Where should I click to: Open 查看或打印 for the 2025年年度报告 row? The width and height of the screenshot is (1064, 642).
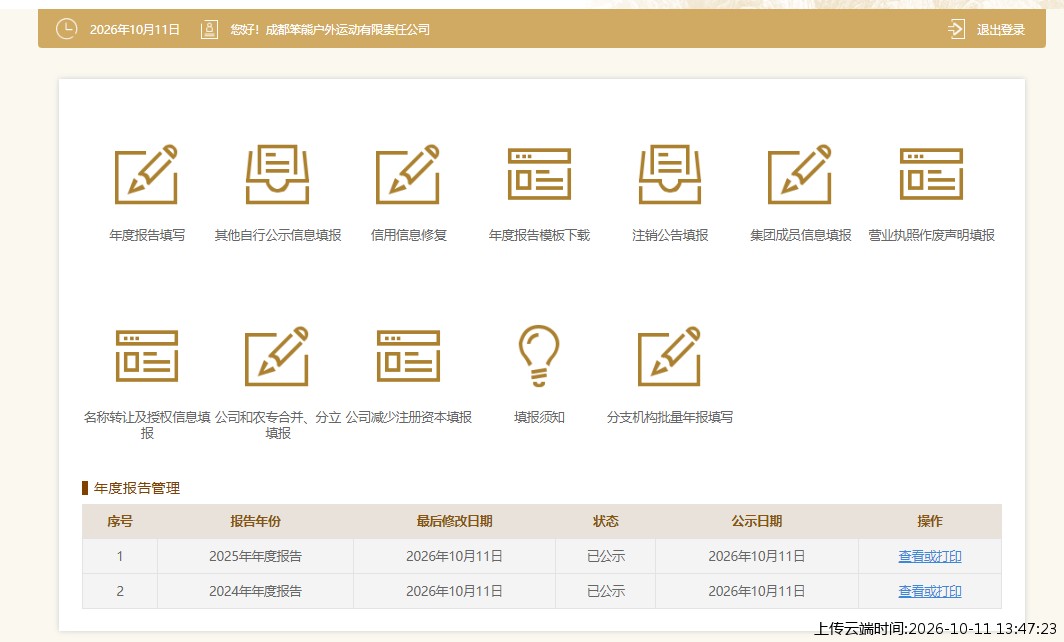(x=930, y=556)
